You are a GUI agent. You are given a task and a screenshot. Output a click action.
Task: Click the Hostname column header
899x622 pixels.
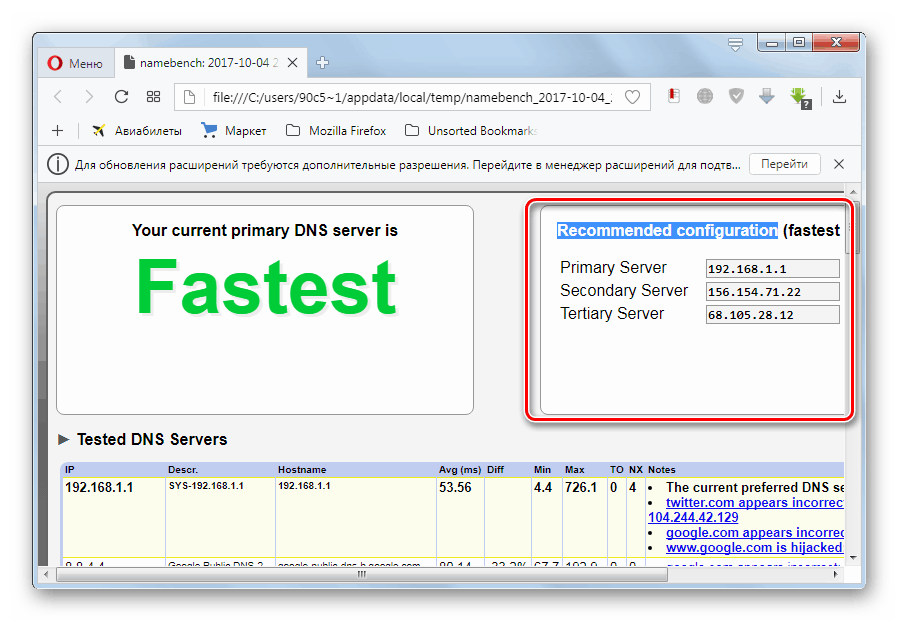302,470
